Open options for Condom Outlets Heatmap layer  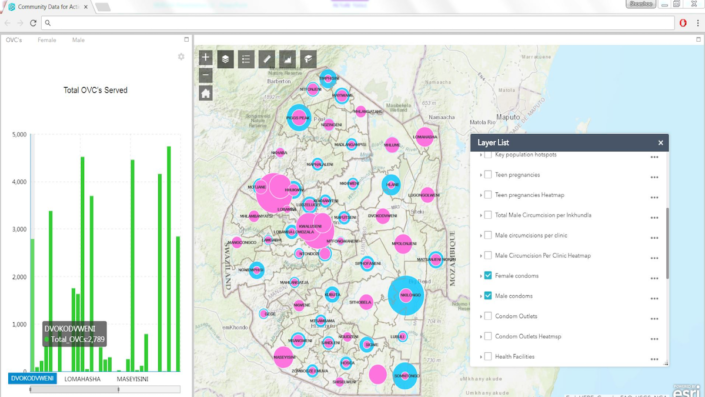pyautogui.click(x=654, y=339)
